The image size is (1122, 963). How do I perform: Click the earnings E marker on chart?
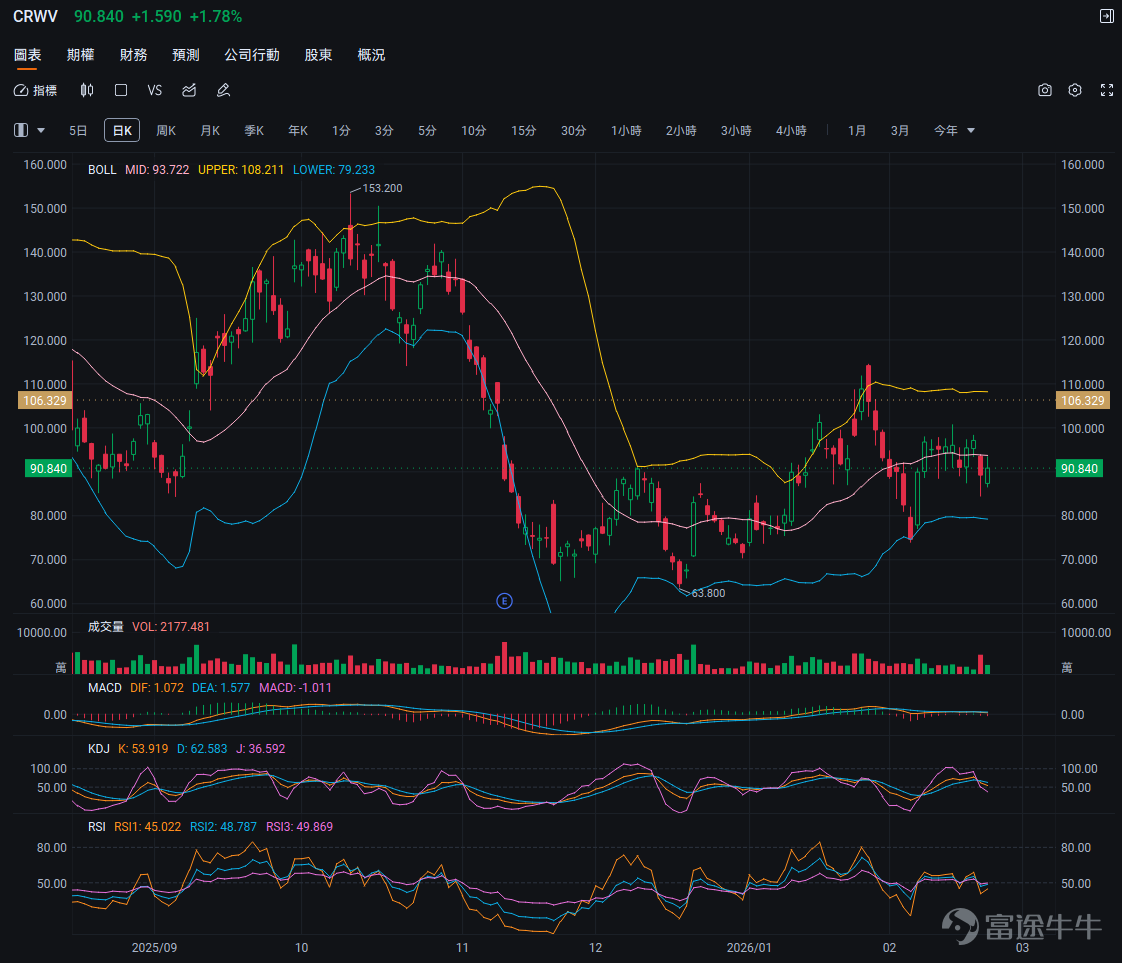point(504,601)
